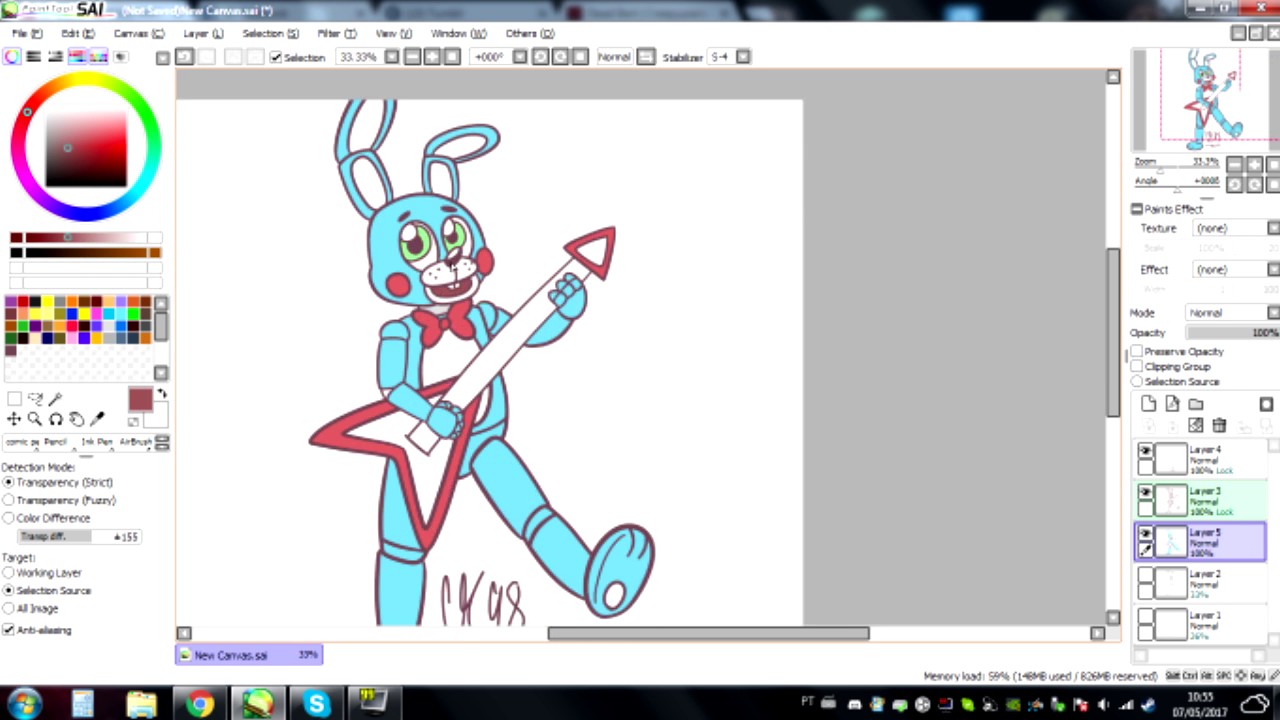
Task: Open the File menu
Action: click(27, 33)
